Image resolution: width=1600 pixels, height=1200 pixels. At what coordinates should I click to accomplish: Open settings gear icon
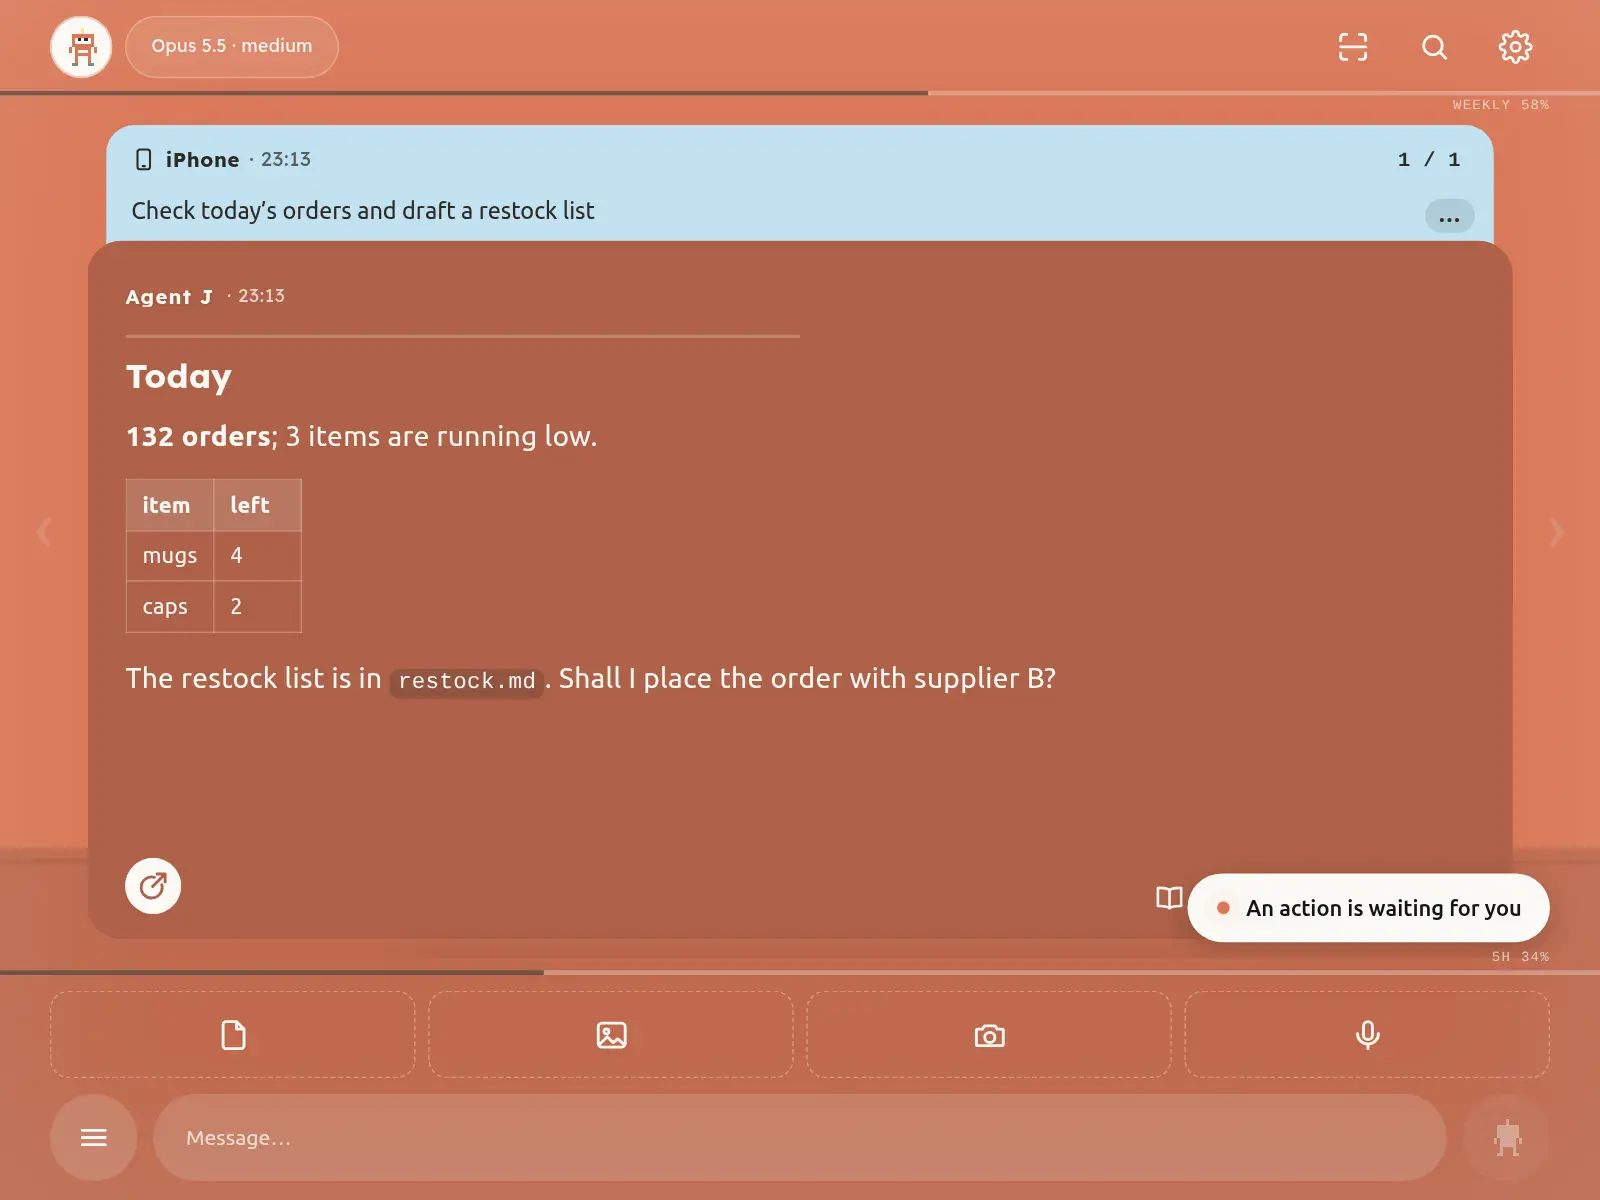tap(1515, 47)
